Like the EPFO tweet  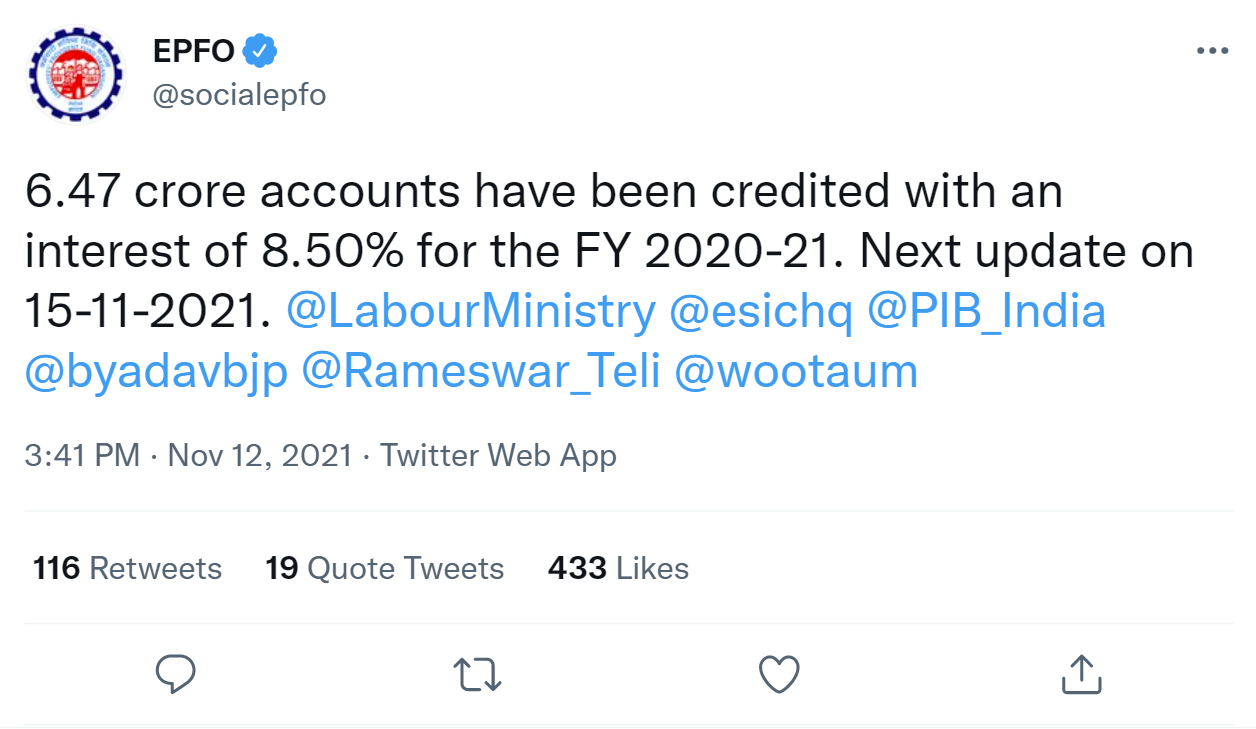(779, 676)
